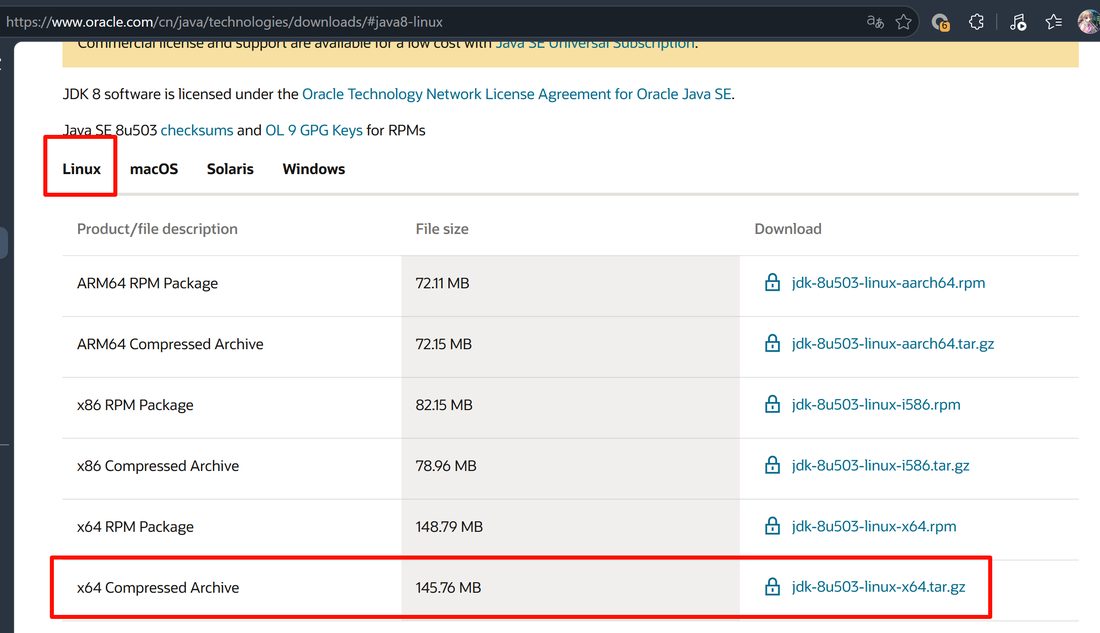Open the browser profile avatar

tap(1088, 22)
